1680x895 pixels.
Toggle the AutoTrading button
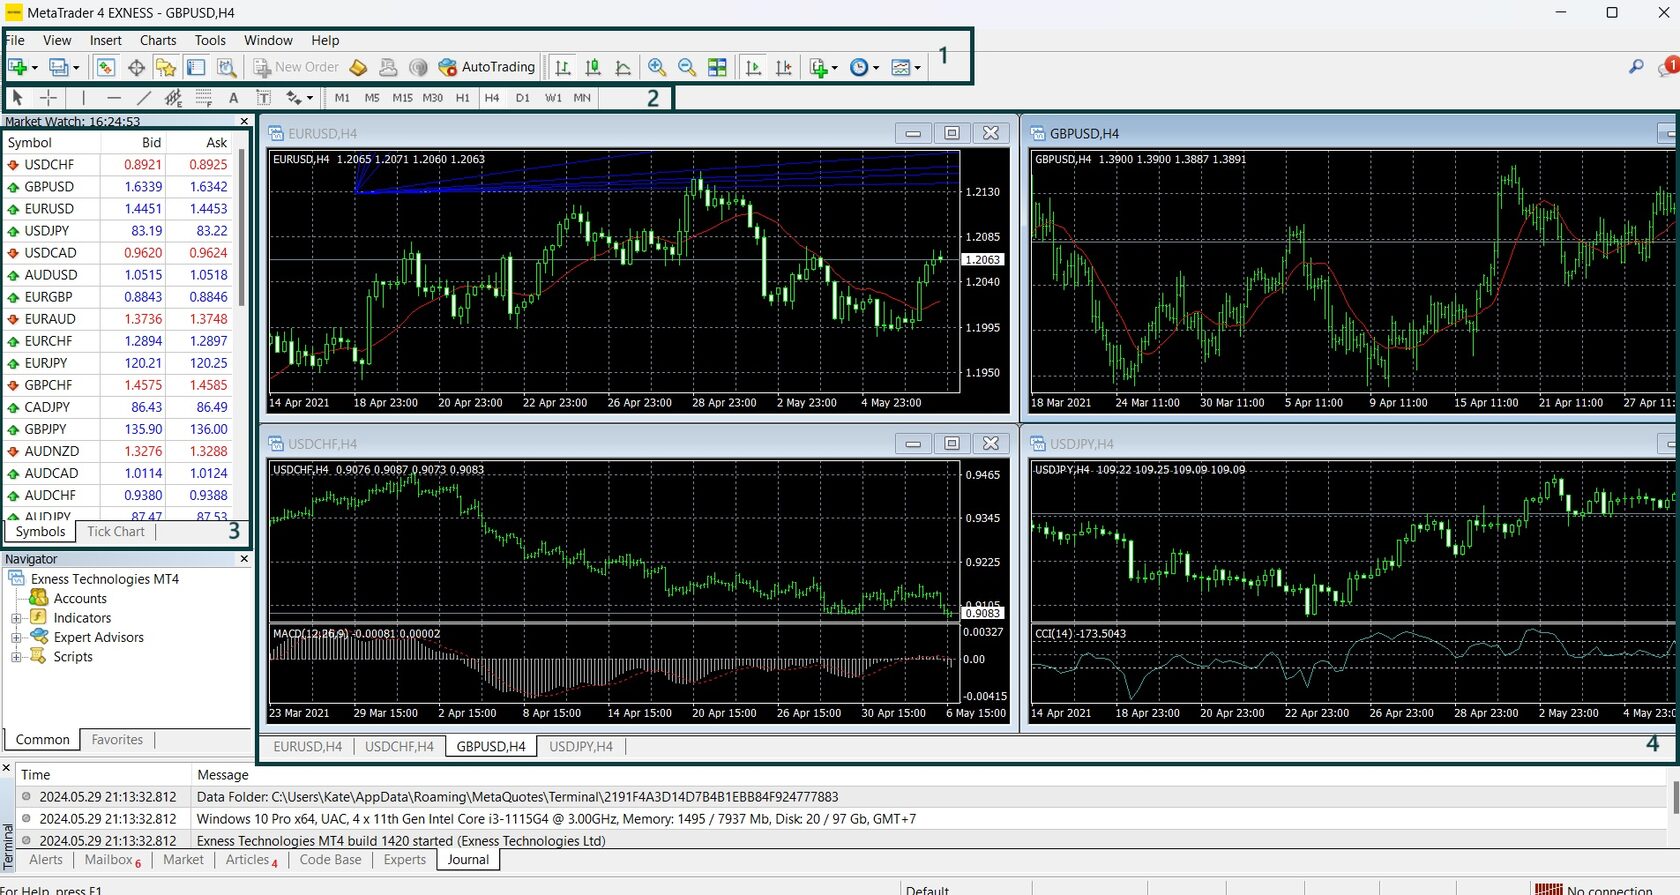pos(487,67)
